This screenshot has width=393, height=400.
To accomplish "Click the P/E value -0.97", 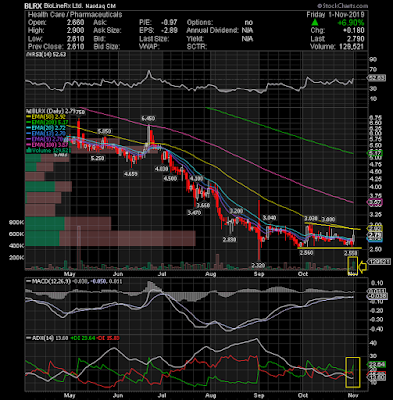I will 169,23.
